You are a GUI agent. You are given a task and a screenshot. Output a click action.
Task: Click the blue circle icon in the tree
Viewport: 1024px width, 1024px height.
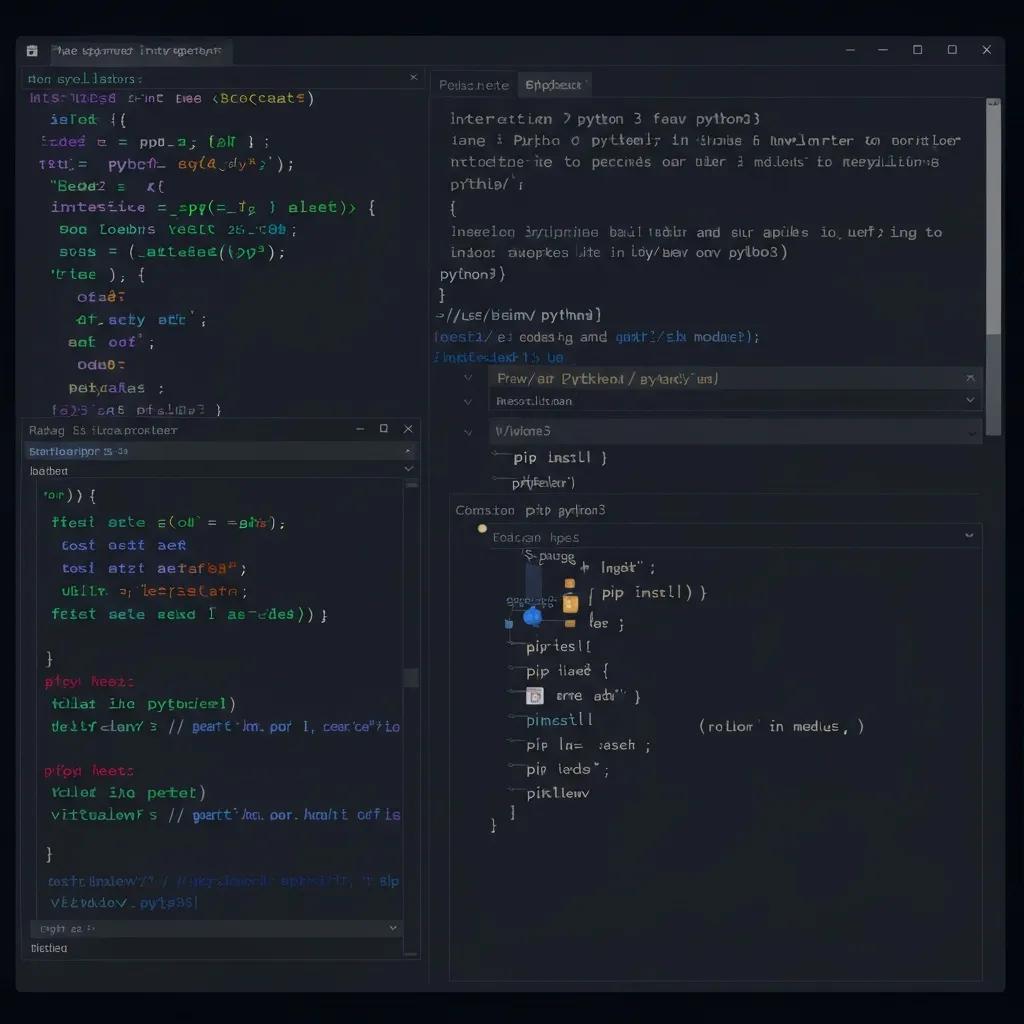pyautogui.click(x=532, y=616)
